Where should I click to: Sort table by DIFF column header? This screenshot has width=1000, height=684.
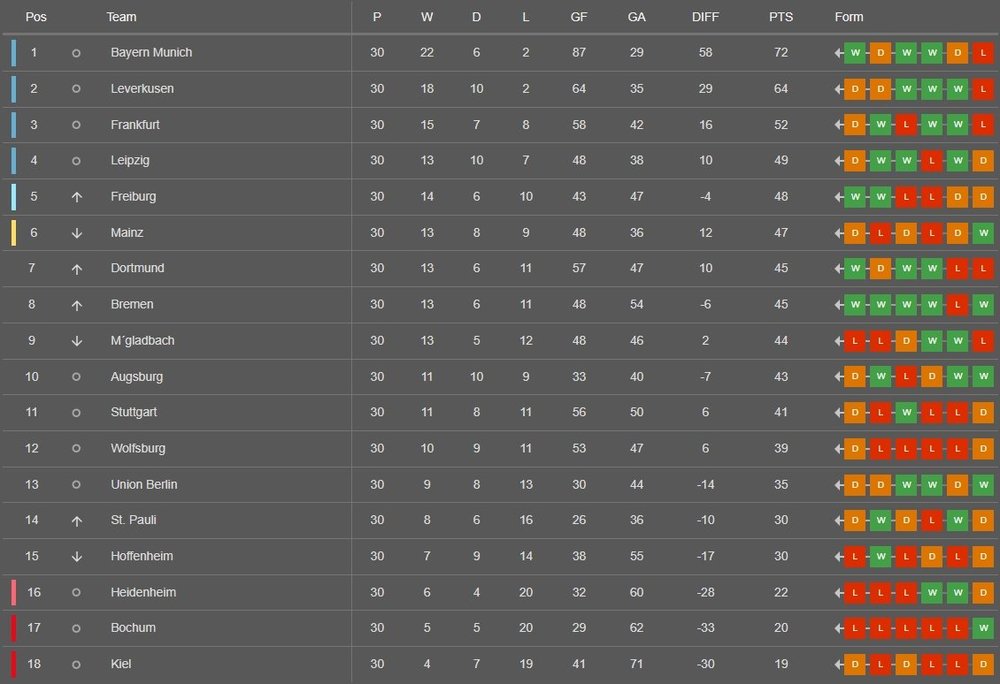click(705, 17)
